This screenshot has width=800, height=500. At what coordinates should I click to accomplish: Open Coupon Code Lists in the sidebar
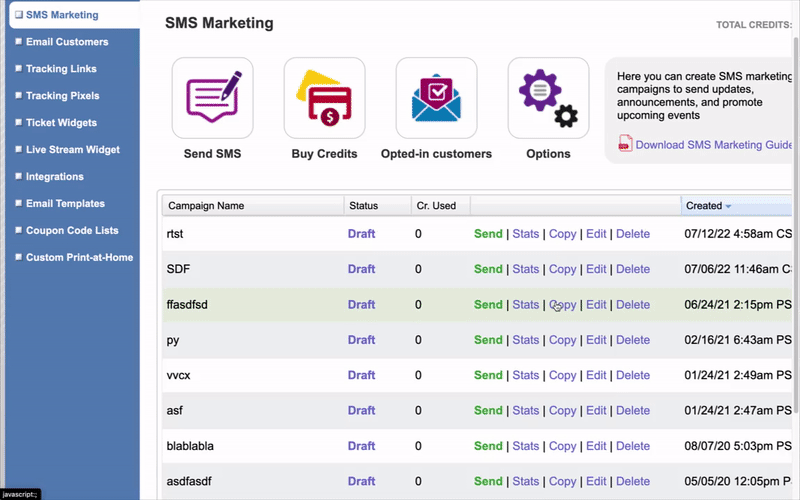click(72, 231)
